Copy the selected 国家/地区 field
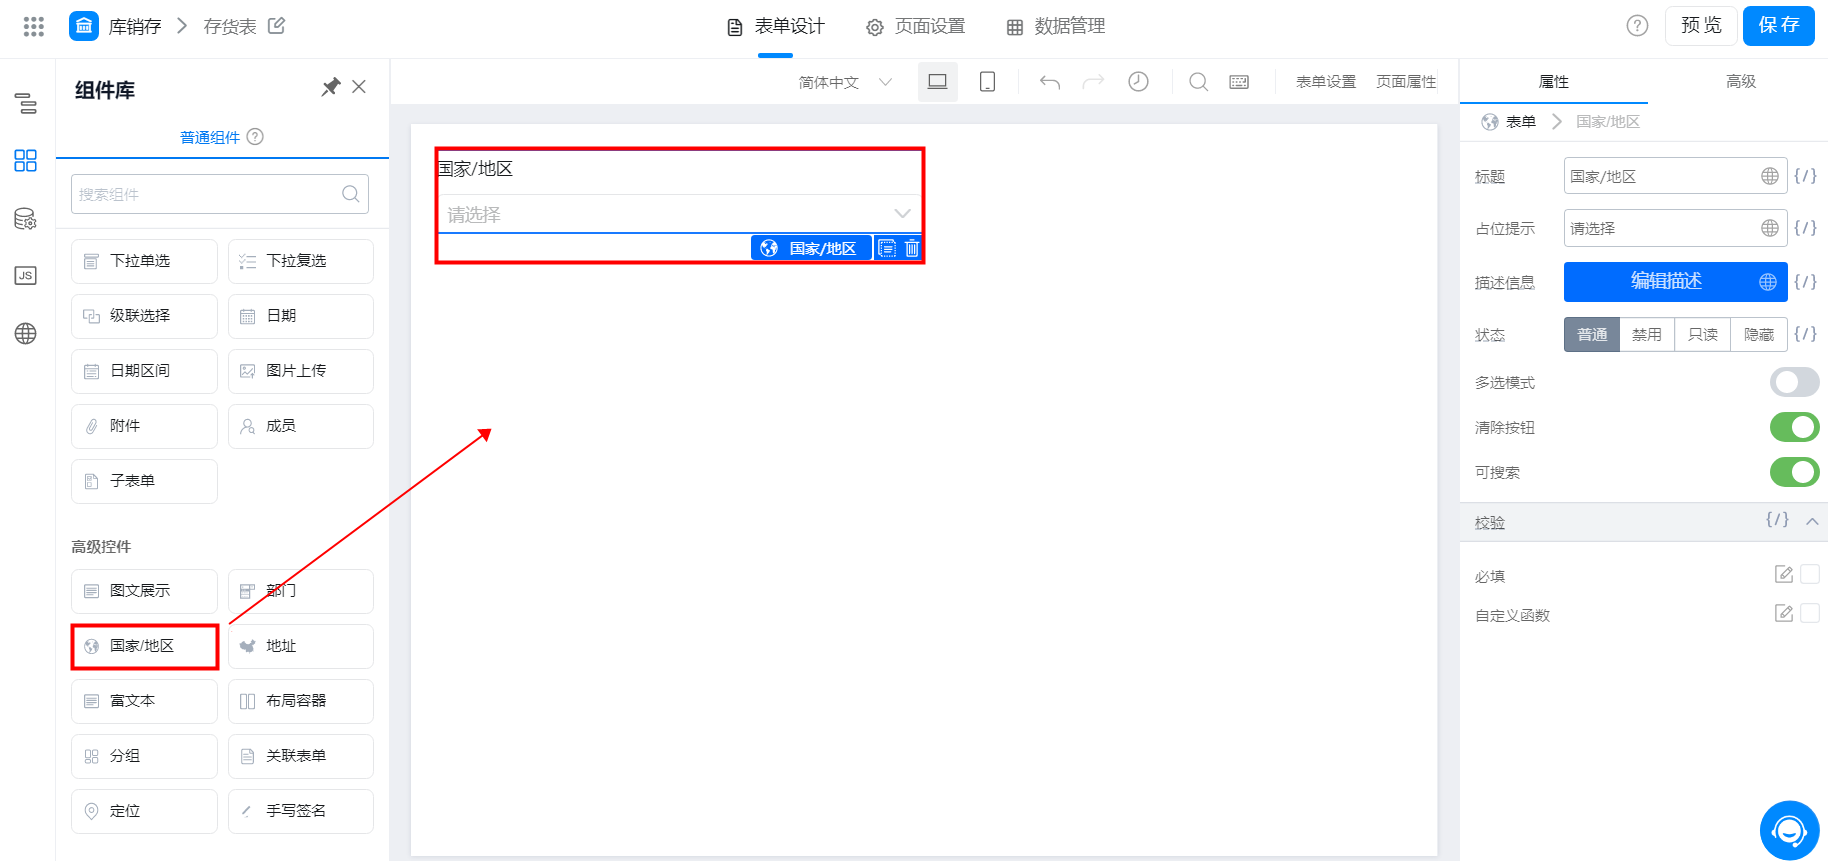This screenshot has width=1828, height=861. coord(887,248)
